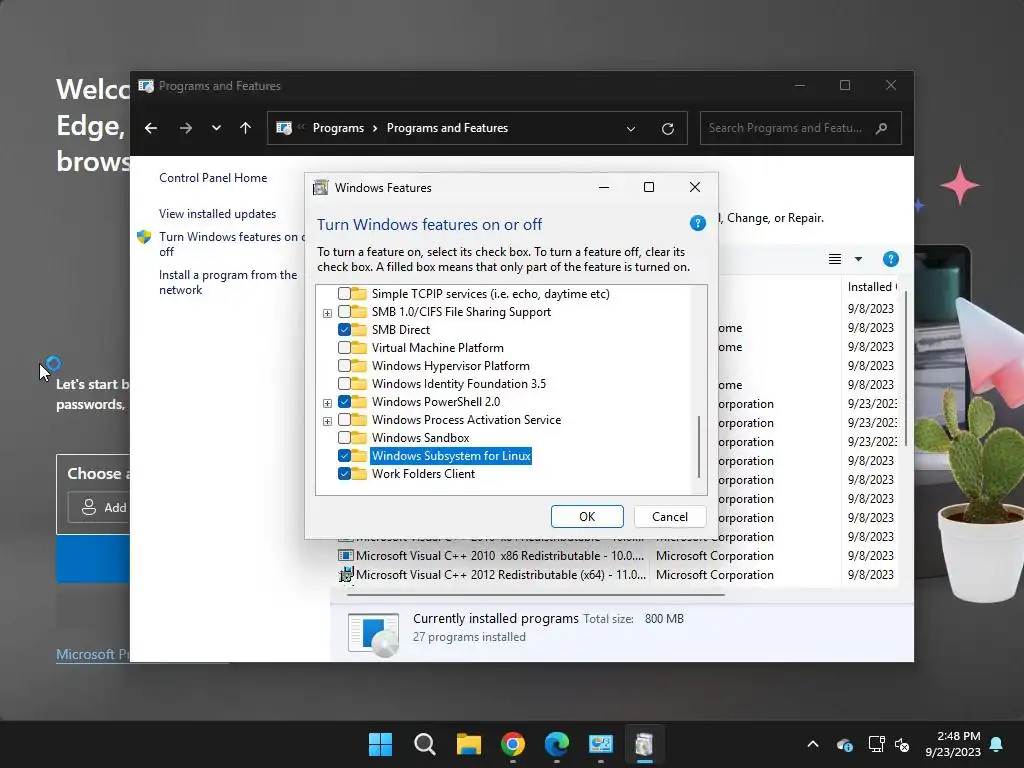Go back in Programs and Features window
Screen dimensions: 1024x768
(151, 128)
